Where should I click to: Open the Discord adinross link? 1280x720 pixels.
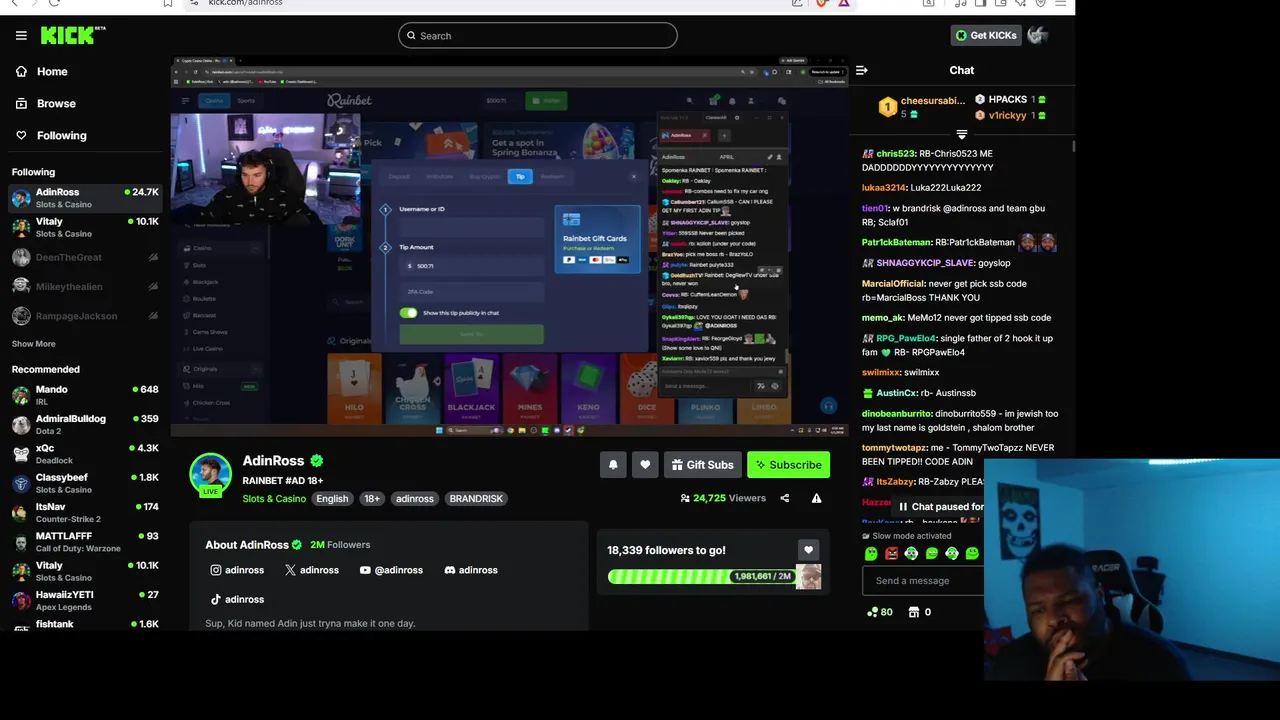coord(471,570)
